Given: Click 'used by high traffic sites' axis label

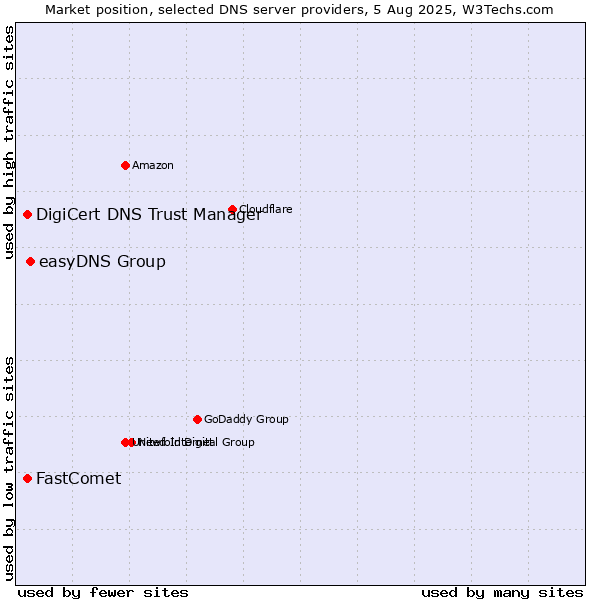Looking at the screenshot, I should 8,142.
